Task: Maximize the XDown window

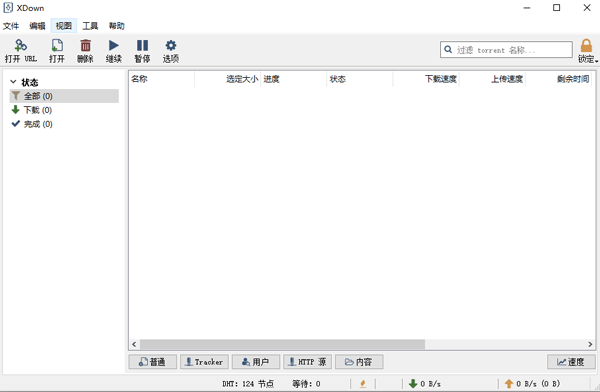Action: (557, 8)
